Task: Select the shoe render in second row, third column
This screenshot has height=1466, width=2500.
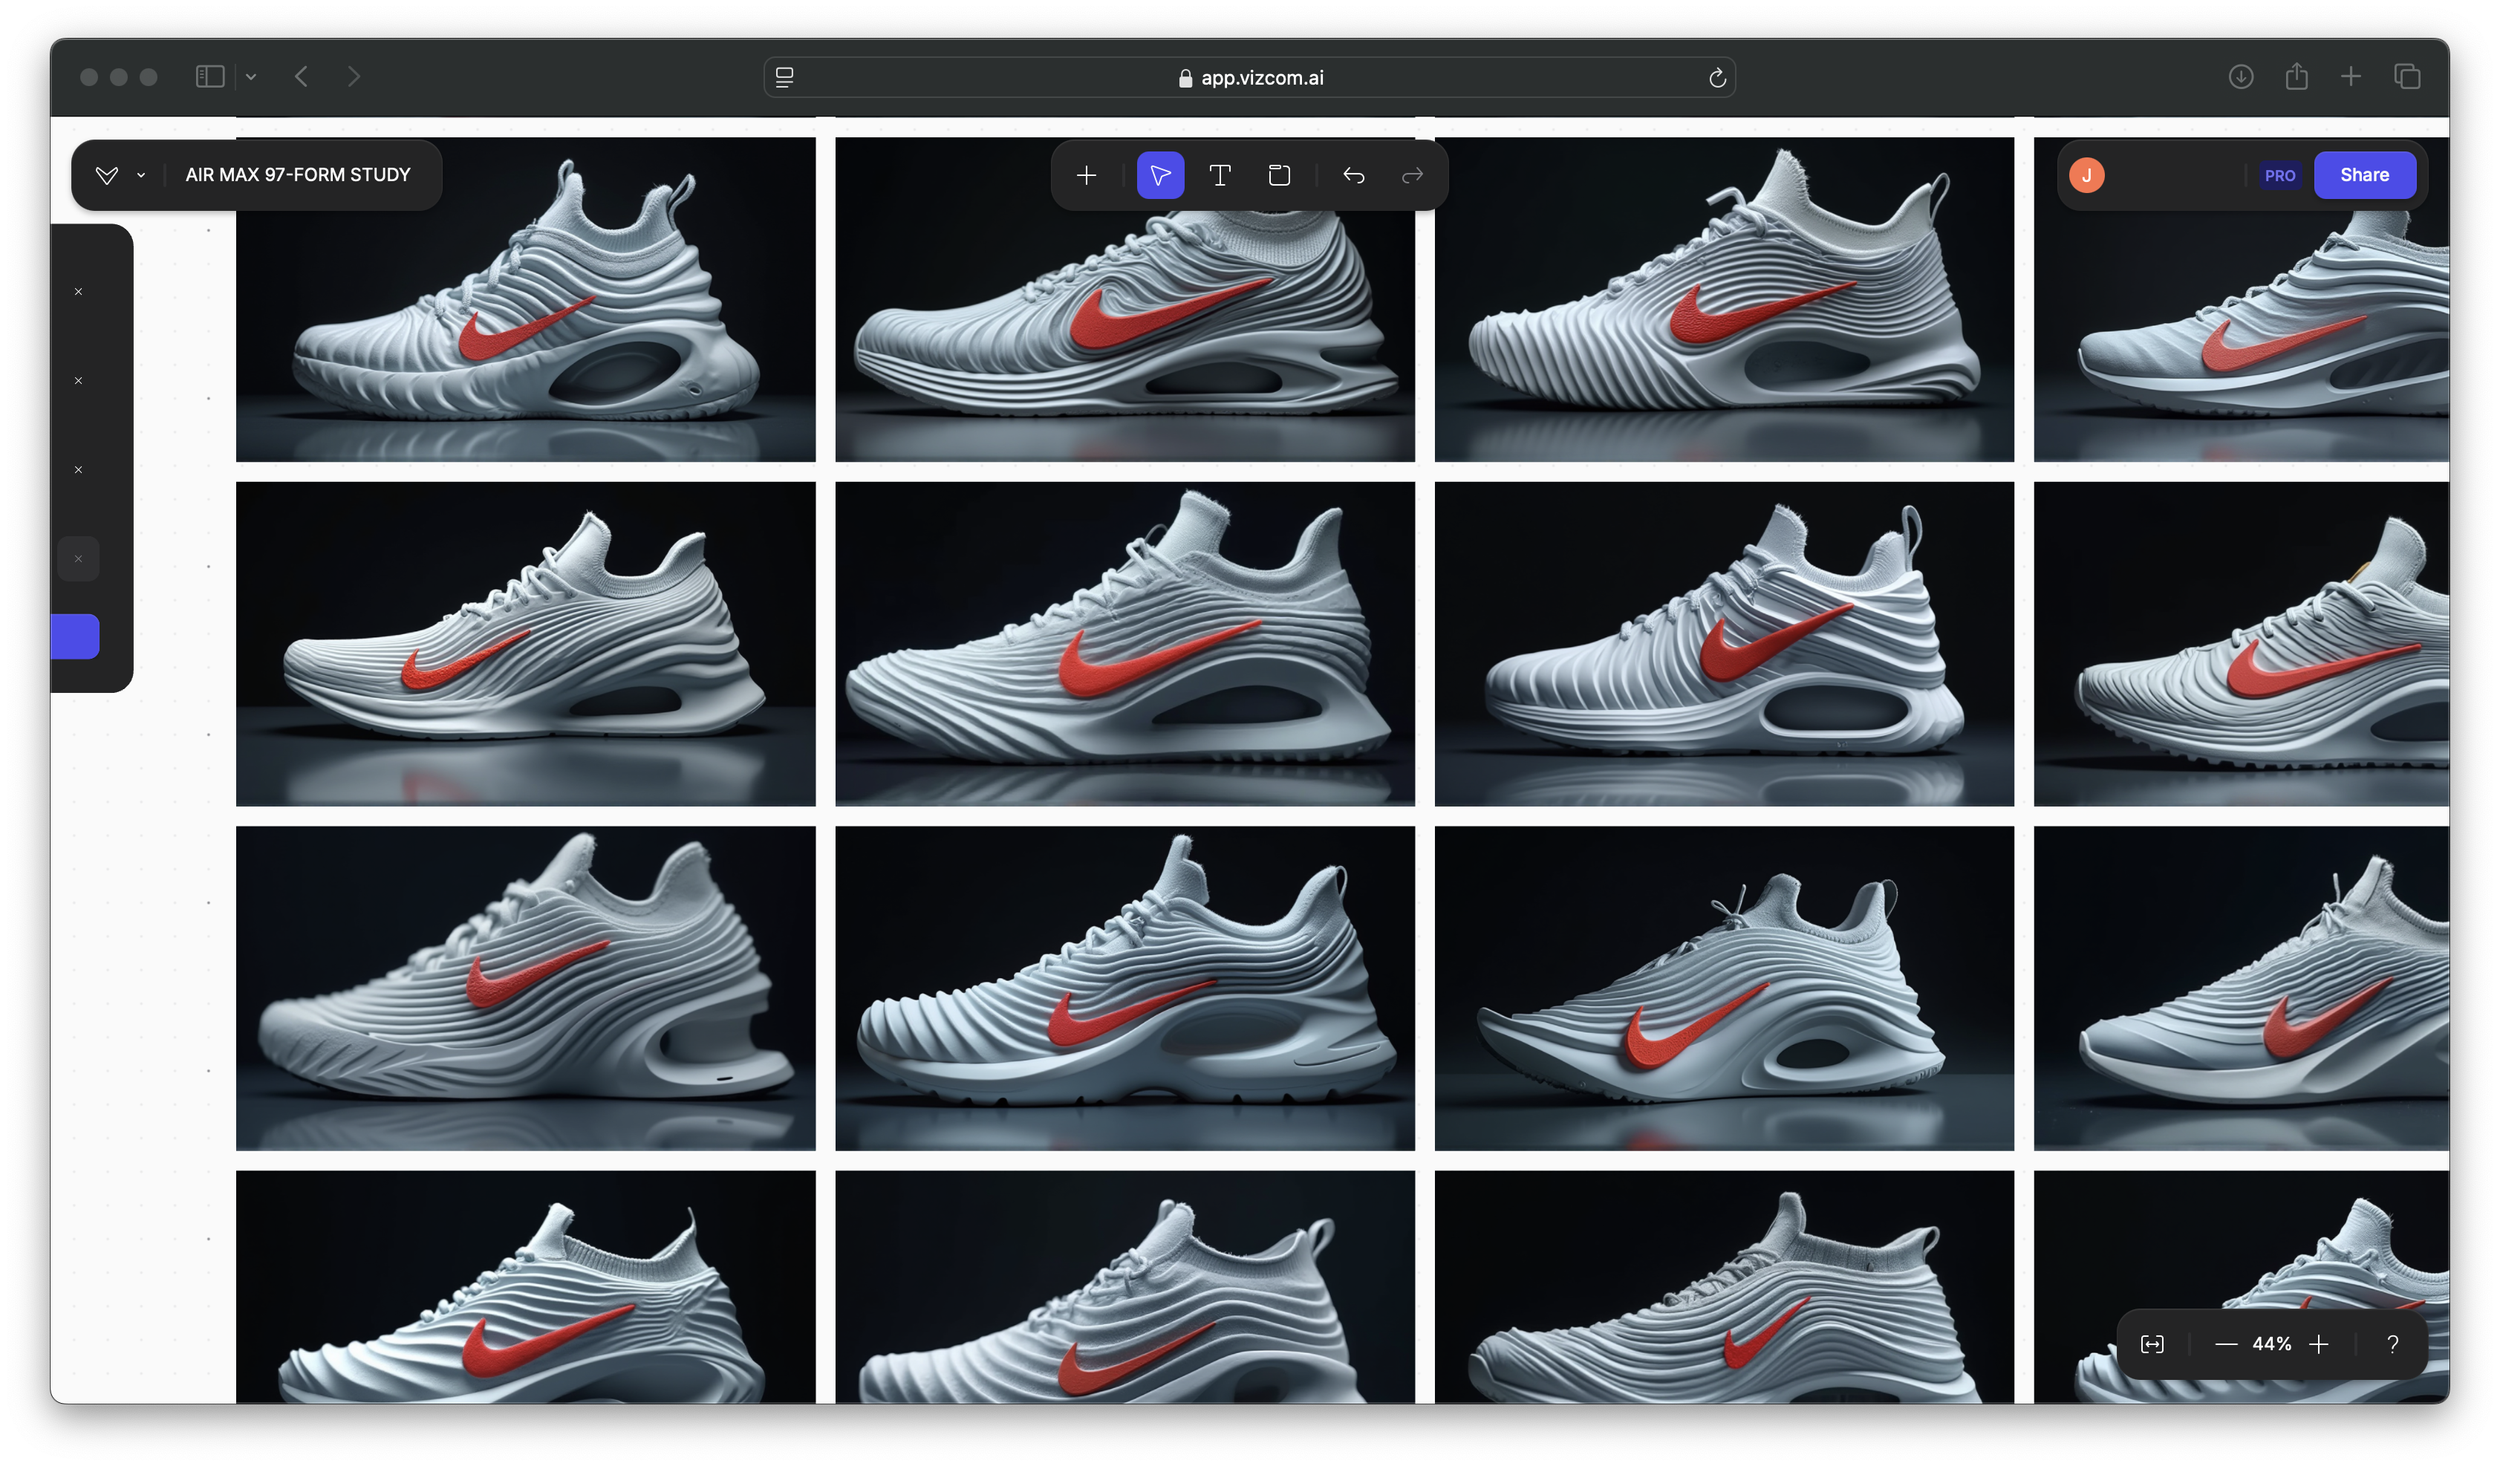Action: tap(1724, 644)
